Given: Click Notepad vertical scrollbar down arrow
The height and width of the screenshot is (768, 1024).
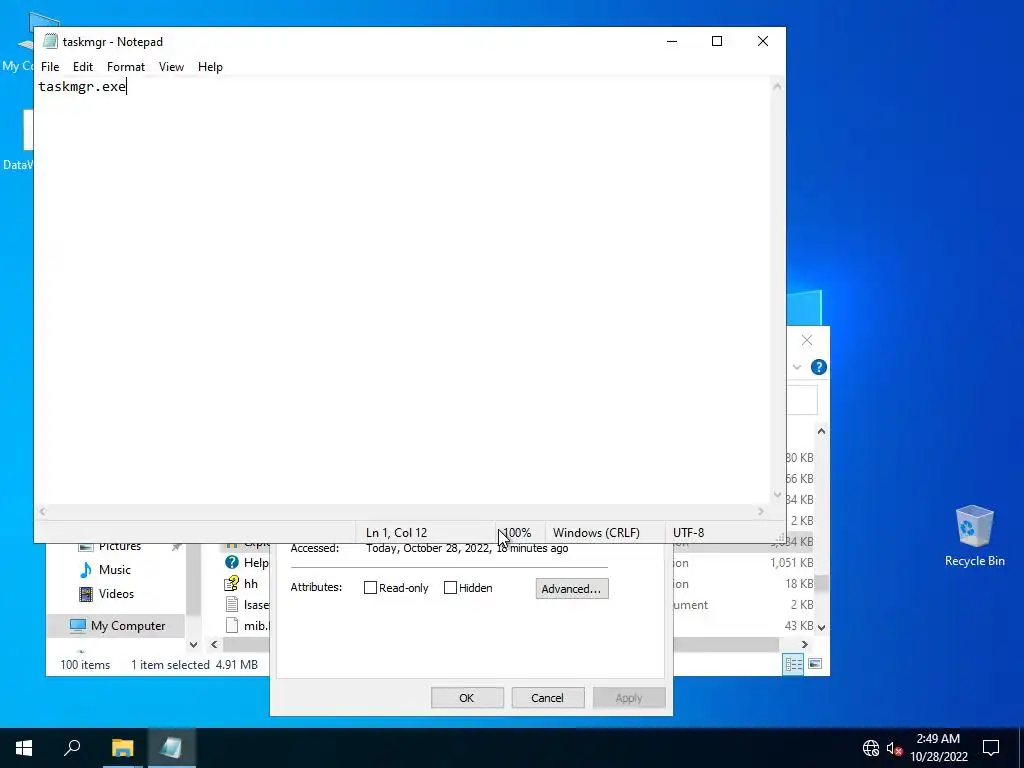Looking at the screenshot, I should pyautogui.click(x=777, y=495).
